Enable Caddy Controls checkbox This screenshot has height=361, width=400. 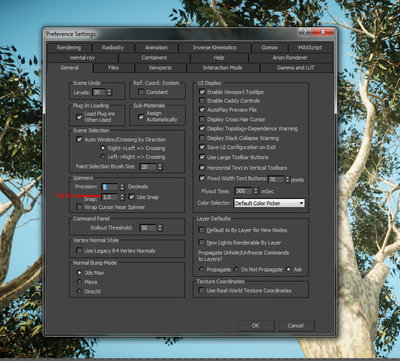tap(202, 100)
